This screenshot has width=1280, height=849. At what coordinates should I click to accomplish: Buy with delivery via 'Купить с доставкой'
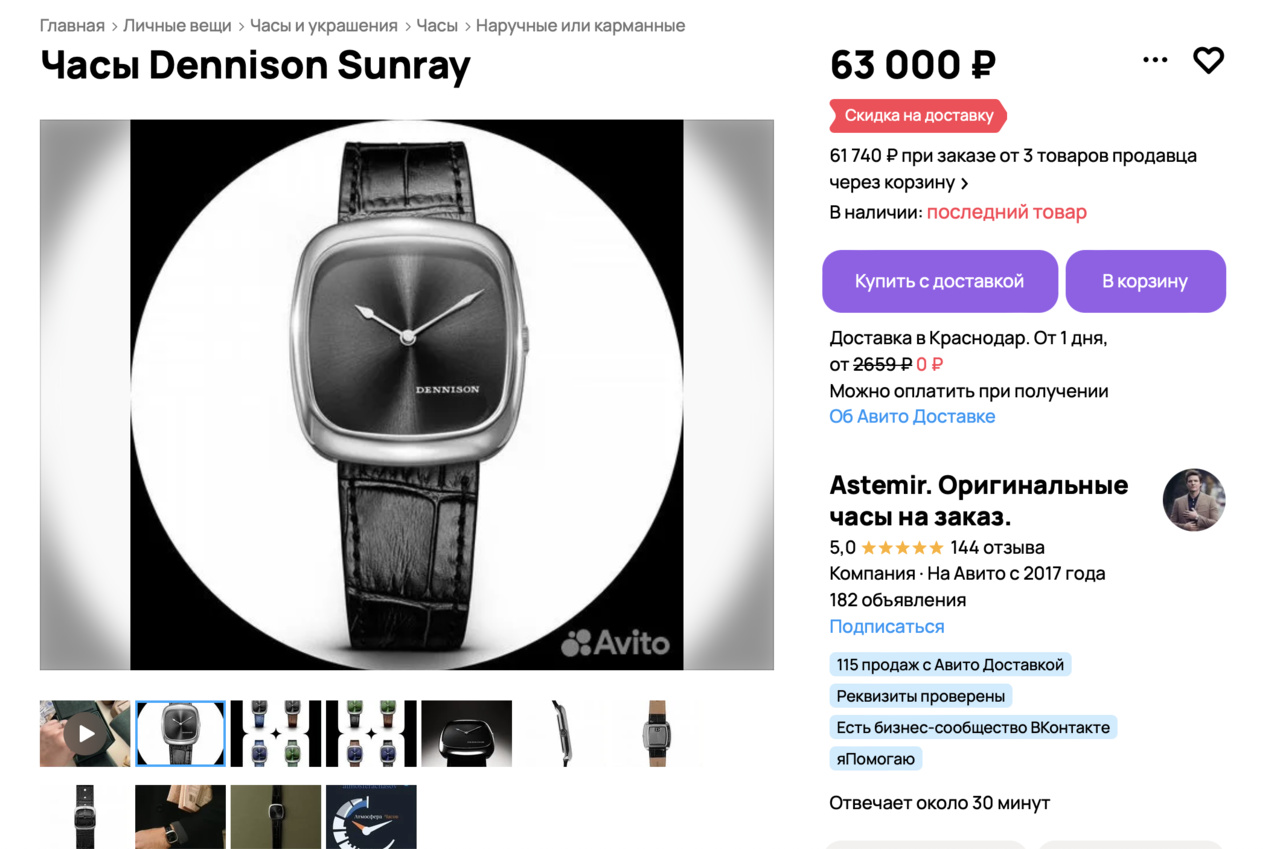tap(940, 281)
